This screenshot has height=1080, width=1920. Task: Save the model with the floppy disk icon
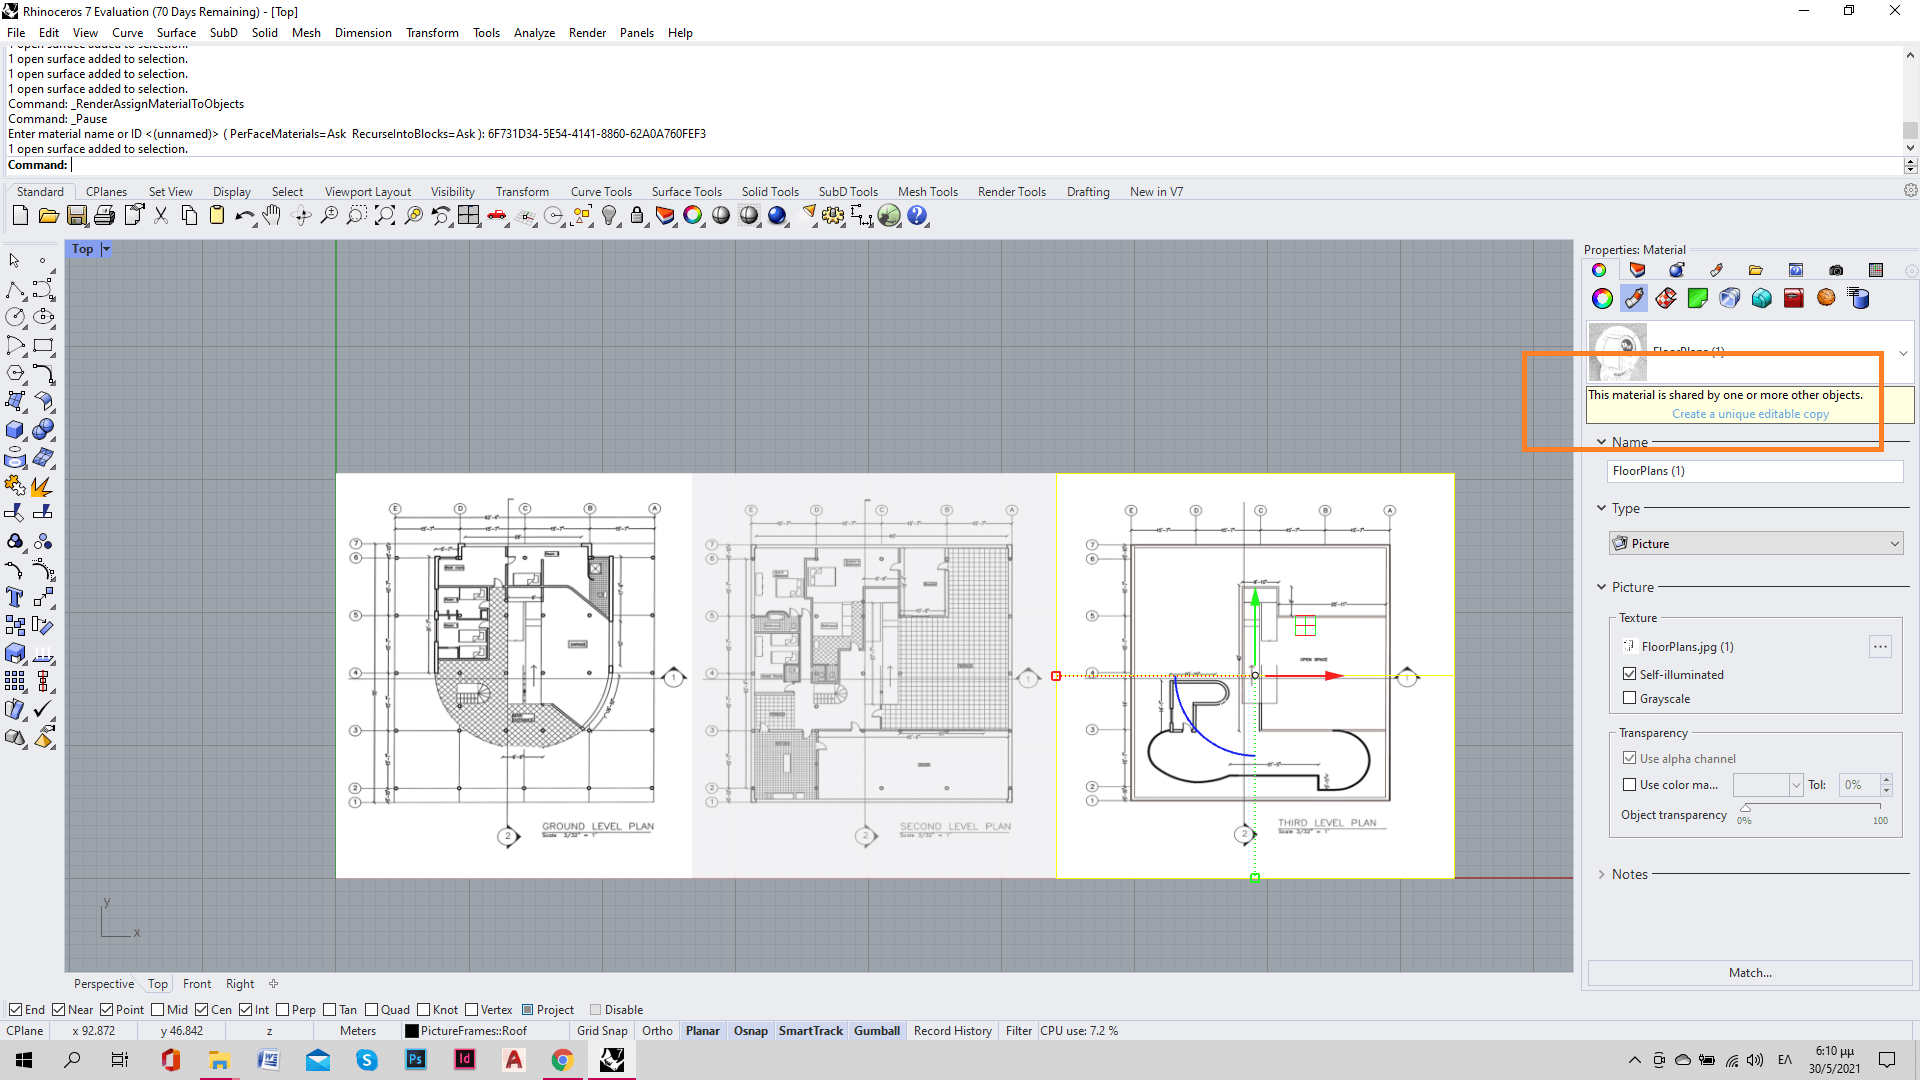coord(76,215)
